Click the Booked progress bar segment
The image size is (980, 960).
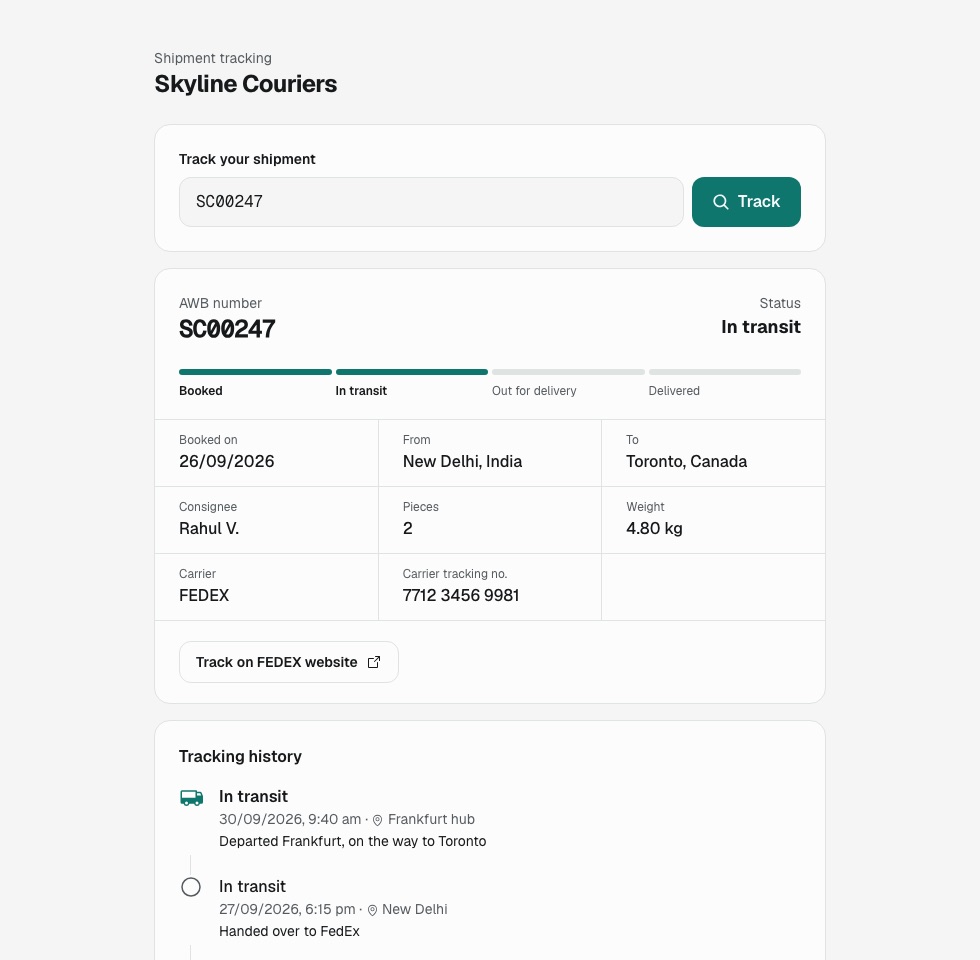click(x=255, y=372)
